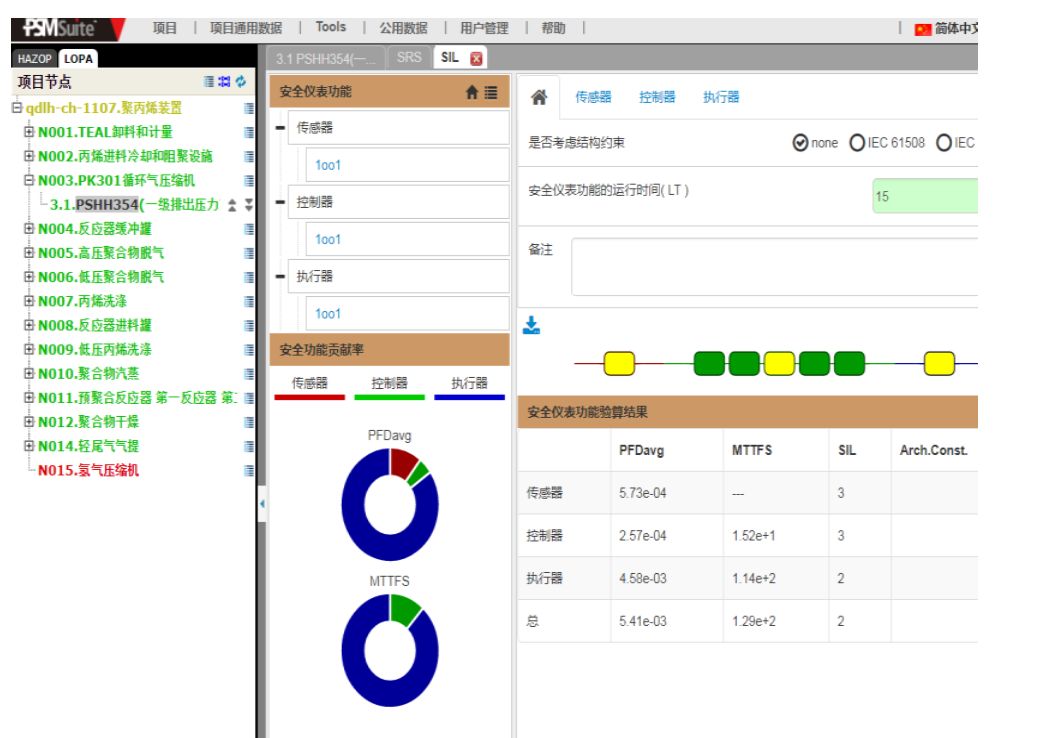Click the blue download icon above diagram
Viewport: 1055px width, 738px height.
pyautogui.click(x=532, y=325)
